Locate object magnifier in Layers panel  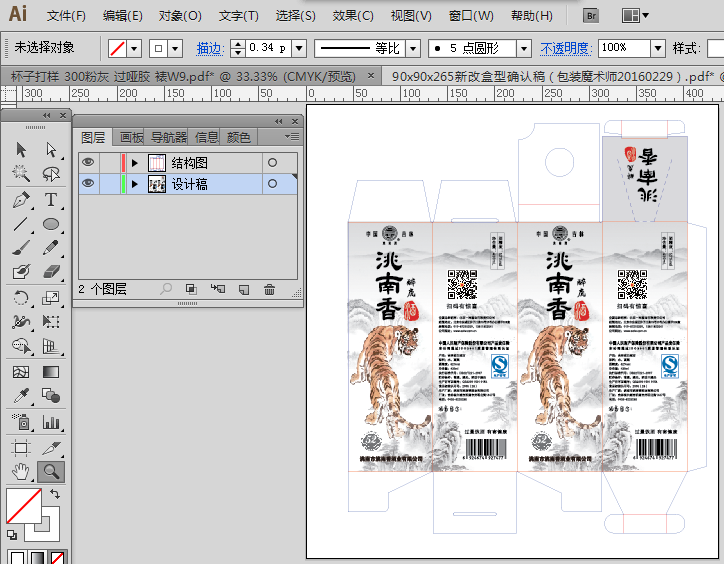(166, 289)
